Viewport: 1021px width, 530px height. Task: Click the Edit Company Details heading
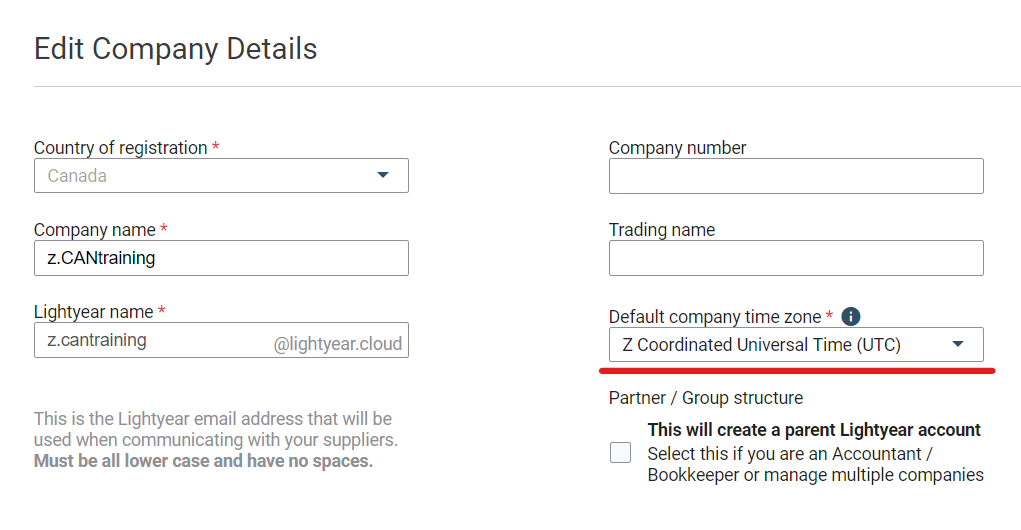tap(175, 49)
